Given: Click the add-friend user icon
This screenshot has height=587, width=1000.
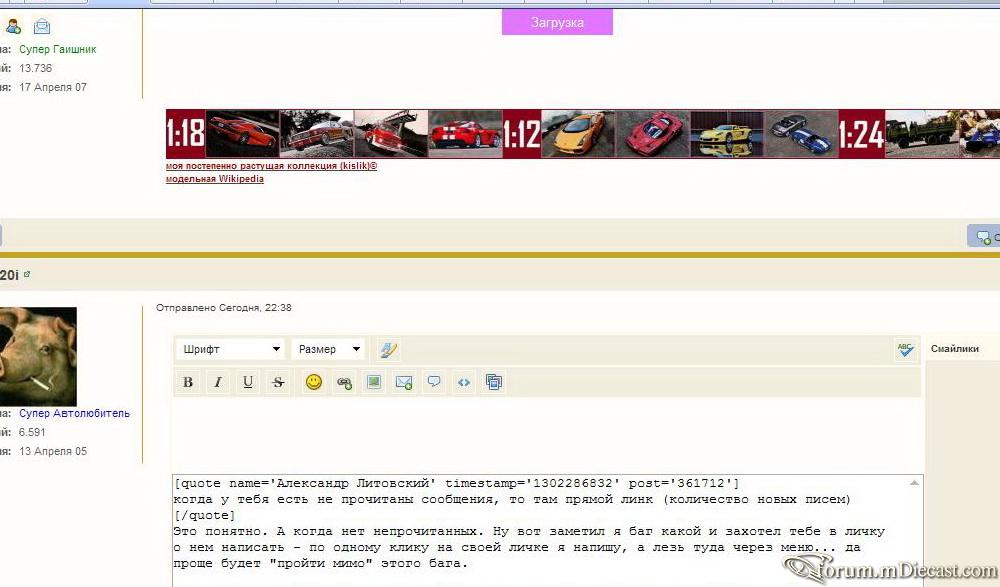Looking at the screenshot, I should pos(13,26).
